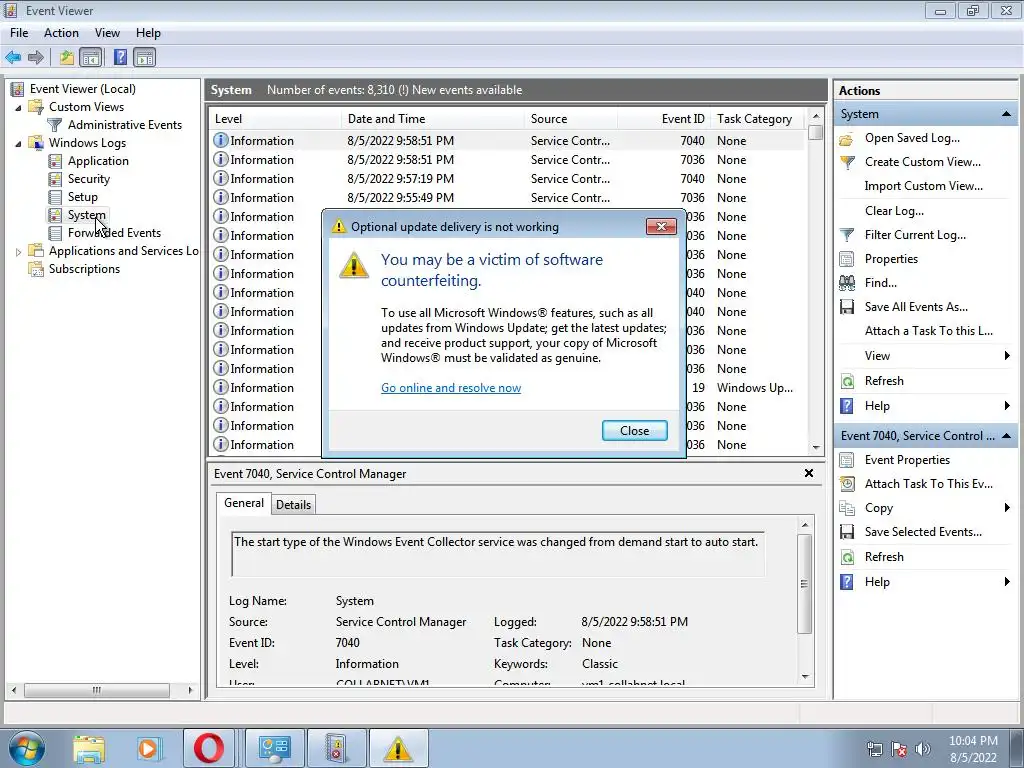Click Clear Log action
The height and width of the screenshot is (768, 1024).
coord(894,211)
